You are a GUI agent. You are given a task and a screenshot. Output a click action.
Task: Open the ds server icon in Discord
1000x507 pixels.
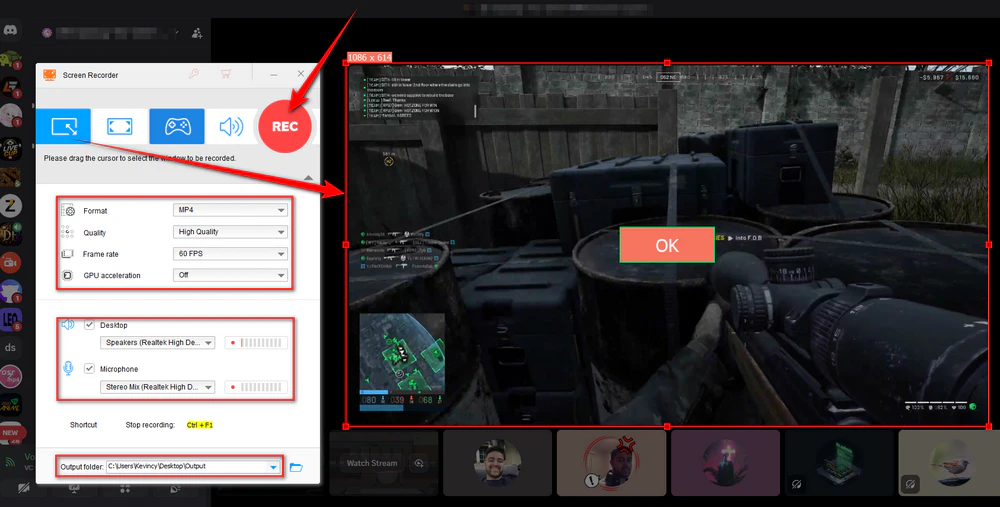11,348
